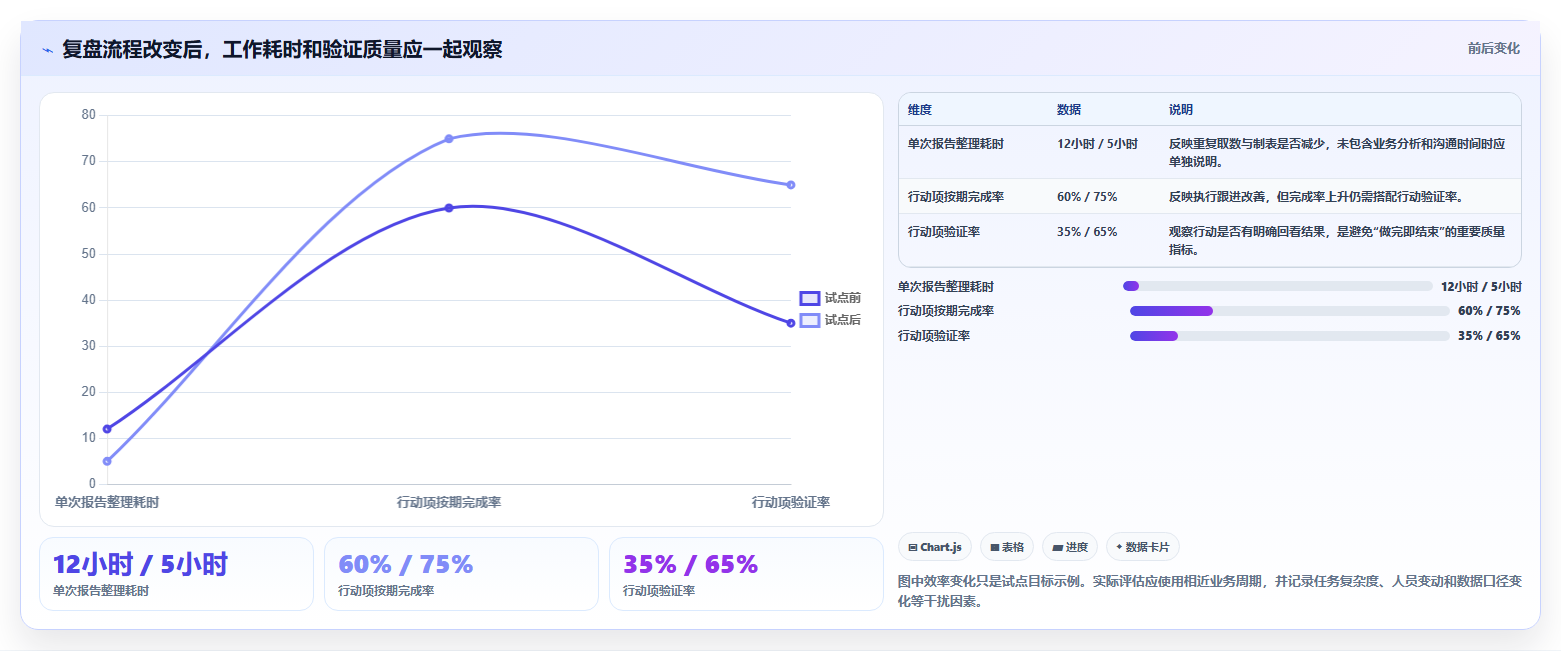
Task: Click progress row label 行动项验证率
Action: coord(934,336)
